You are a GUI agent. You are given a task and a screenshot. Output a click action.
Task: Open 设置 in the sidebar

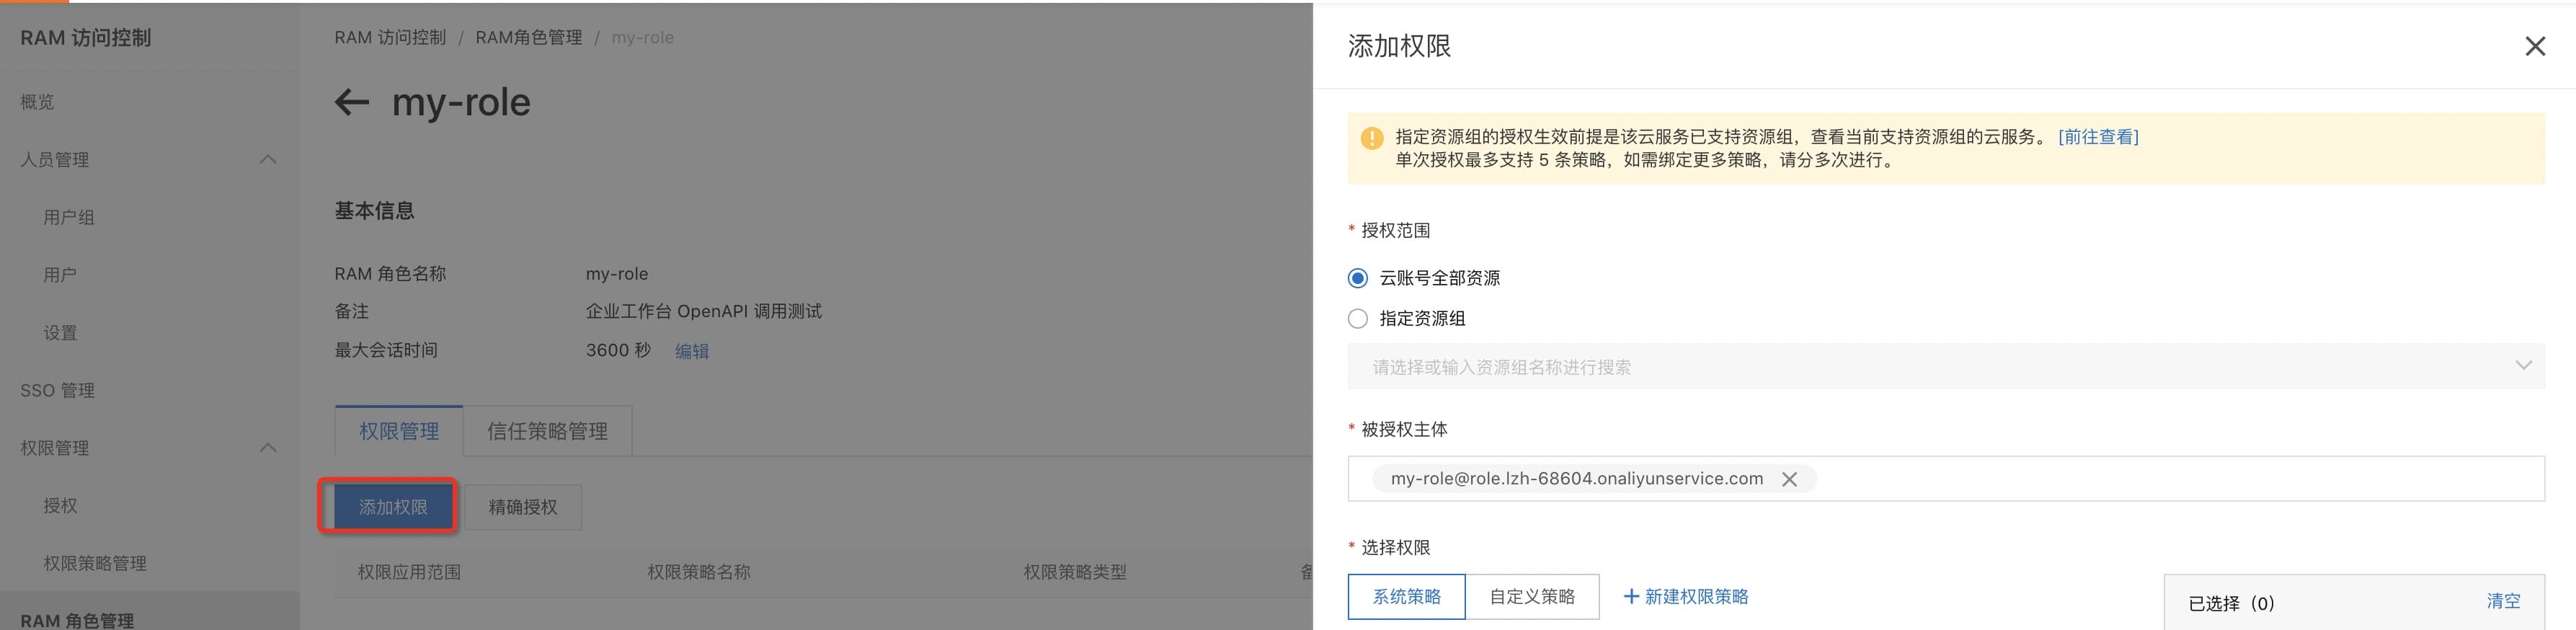[x=60, y=332]
